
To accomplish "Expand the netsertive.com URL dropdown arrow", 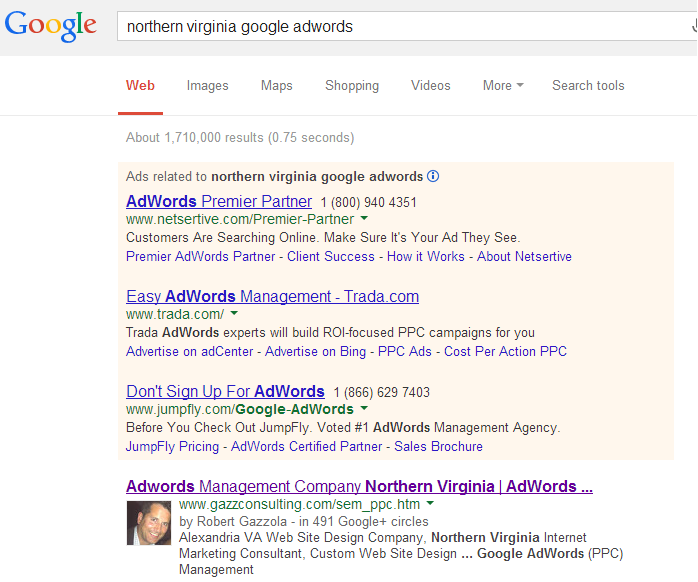I will coord(364,218).
